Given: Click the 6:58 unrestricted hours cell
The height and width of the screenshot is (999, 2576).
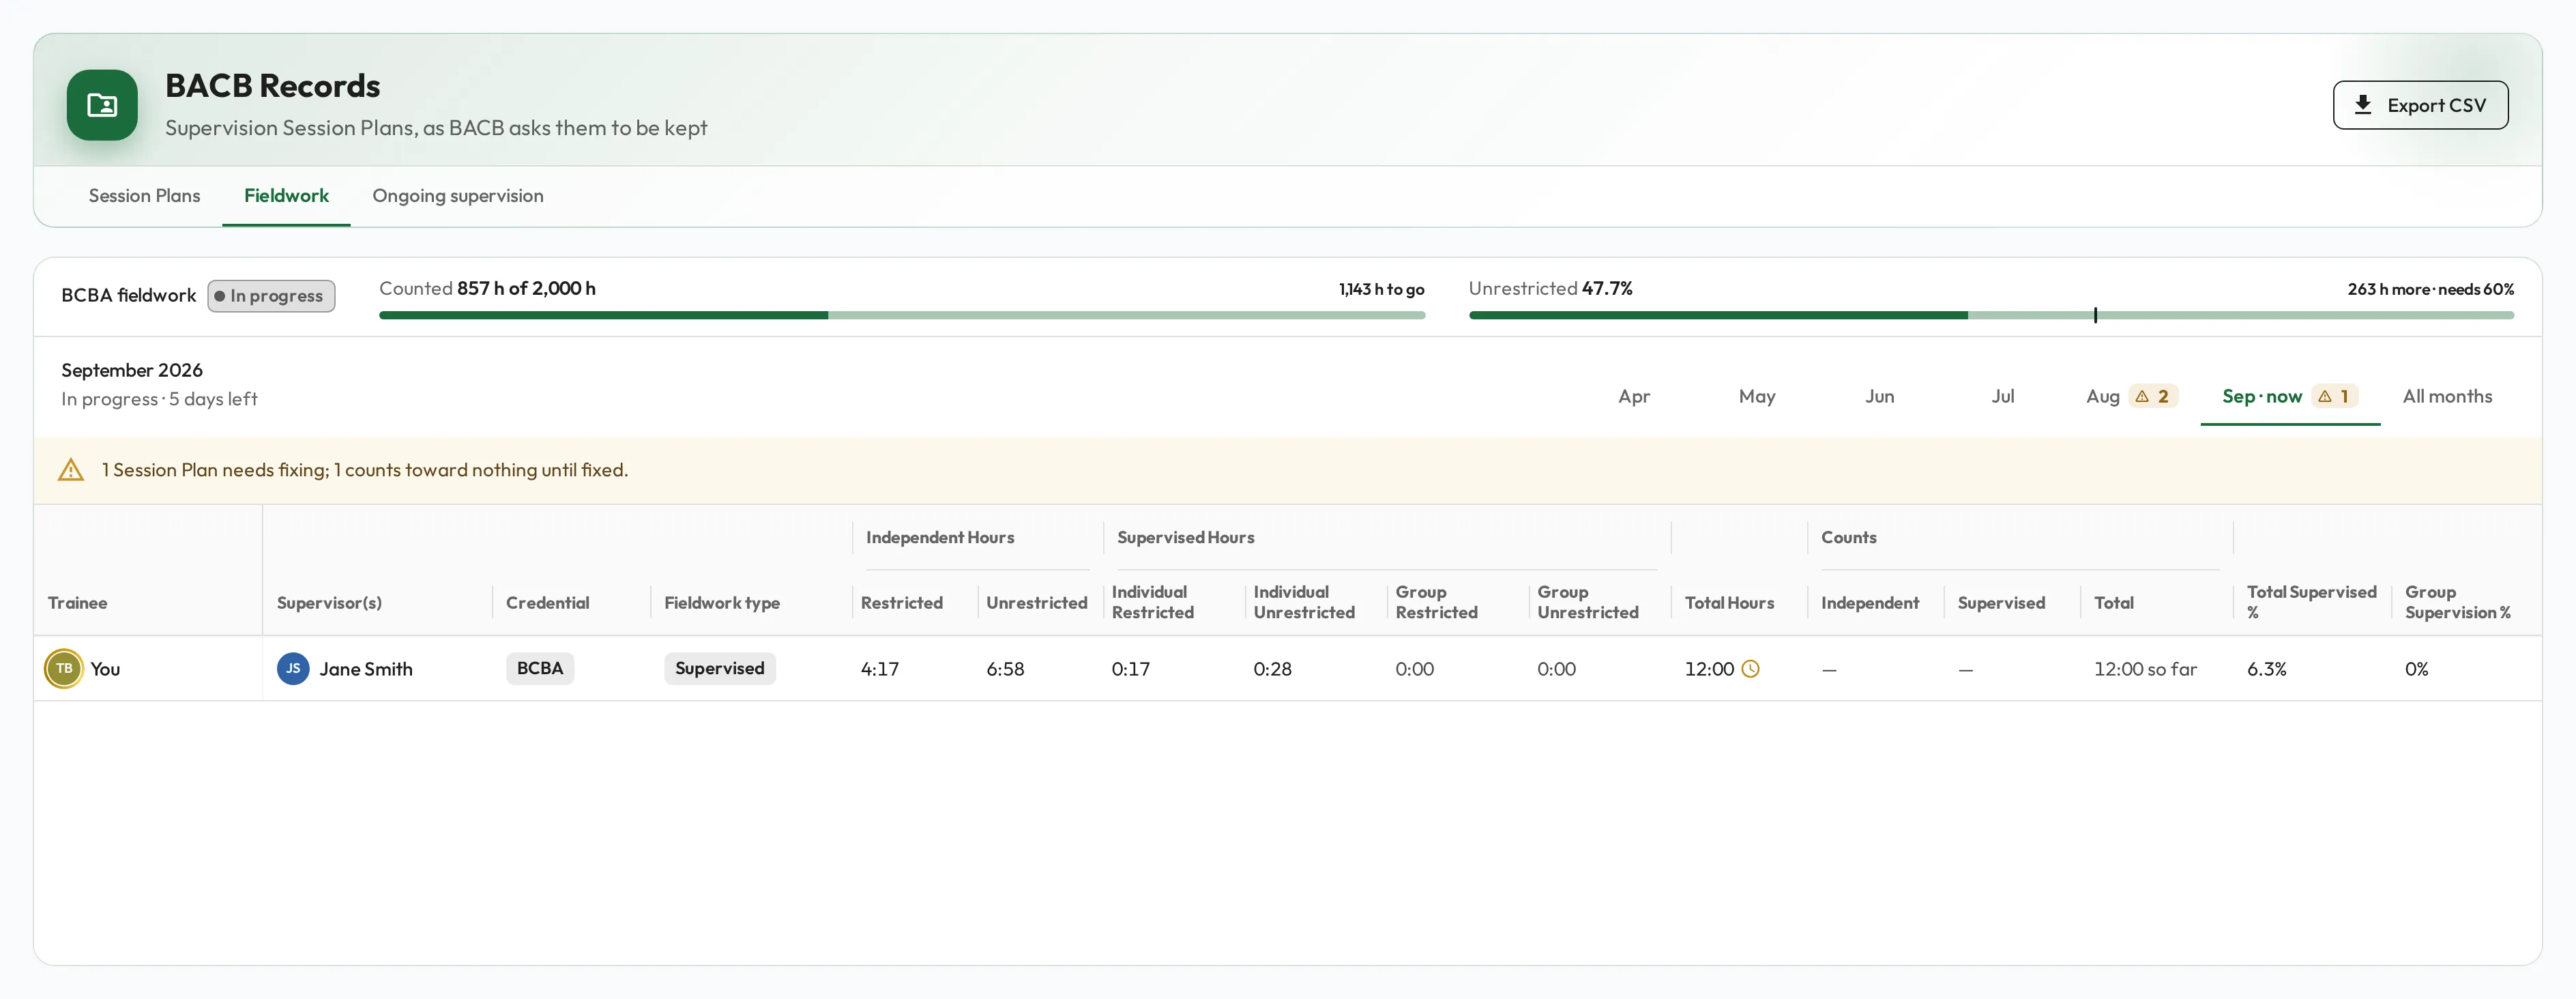Looking at the screenshot, I should pos(1005,669).
